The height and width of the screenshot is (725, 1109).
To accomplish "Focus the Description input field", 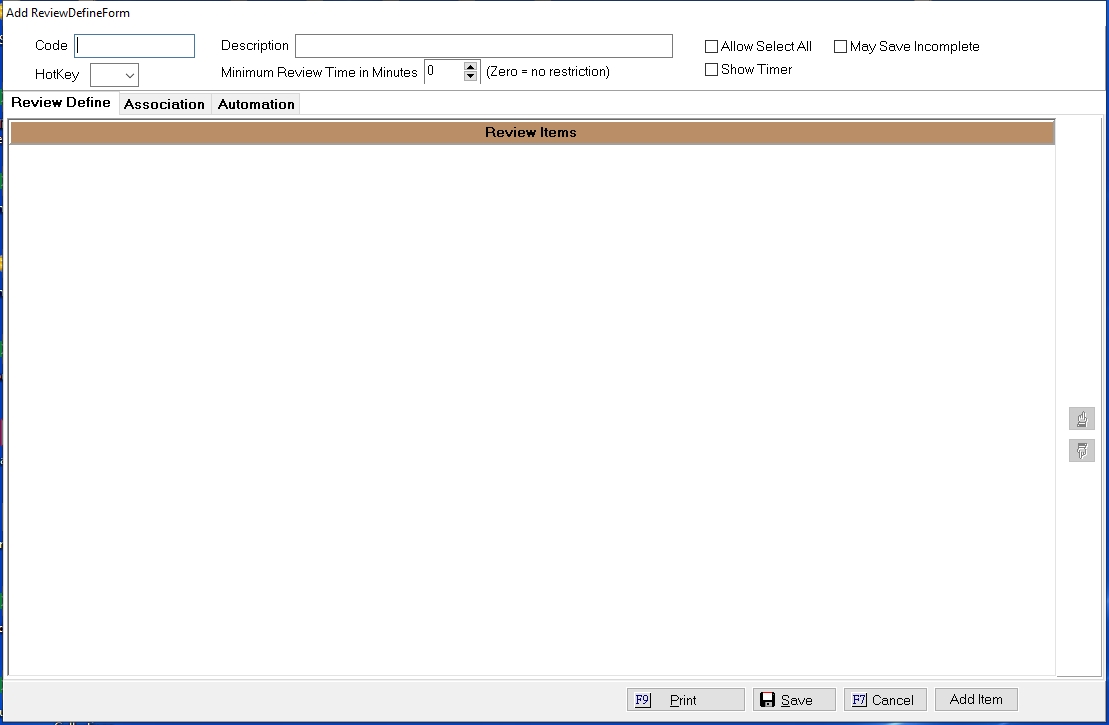I will (483, 46).
